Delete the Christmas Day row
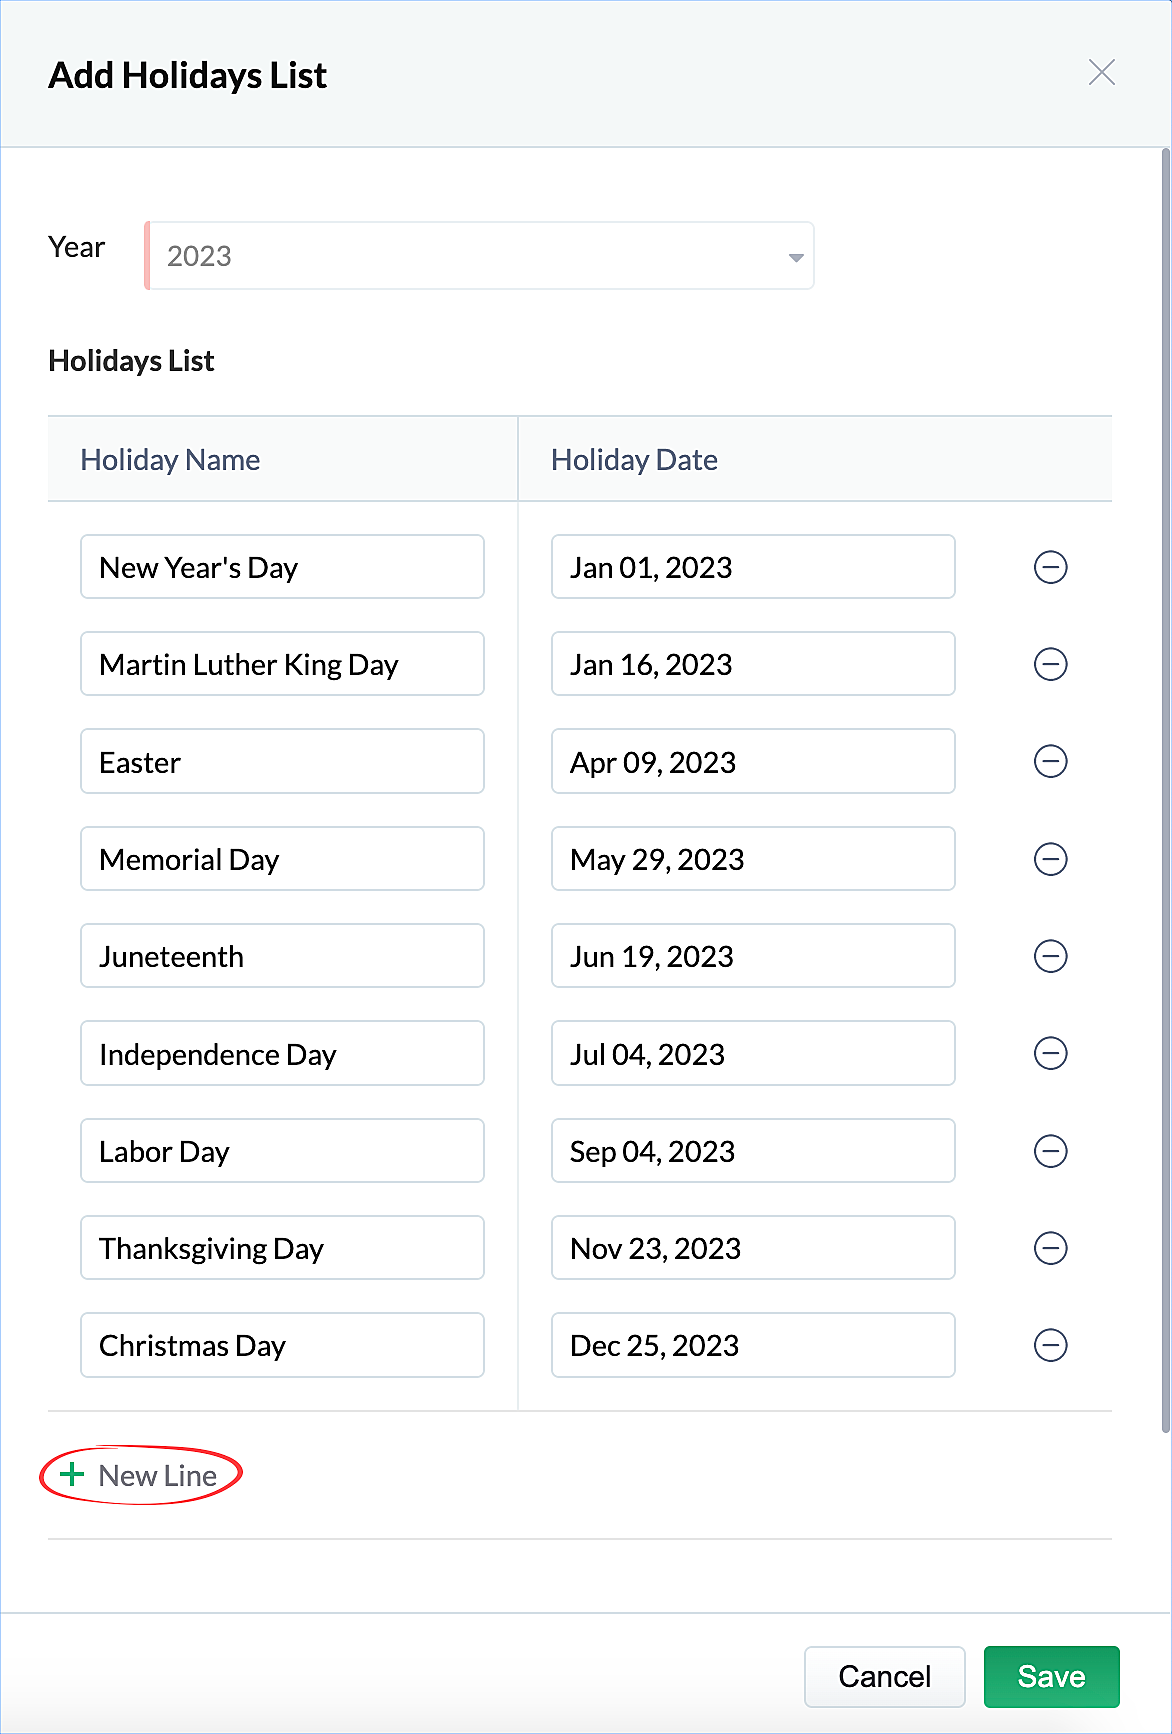1172x1734 pixels. tap(1050, 1345)
